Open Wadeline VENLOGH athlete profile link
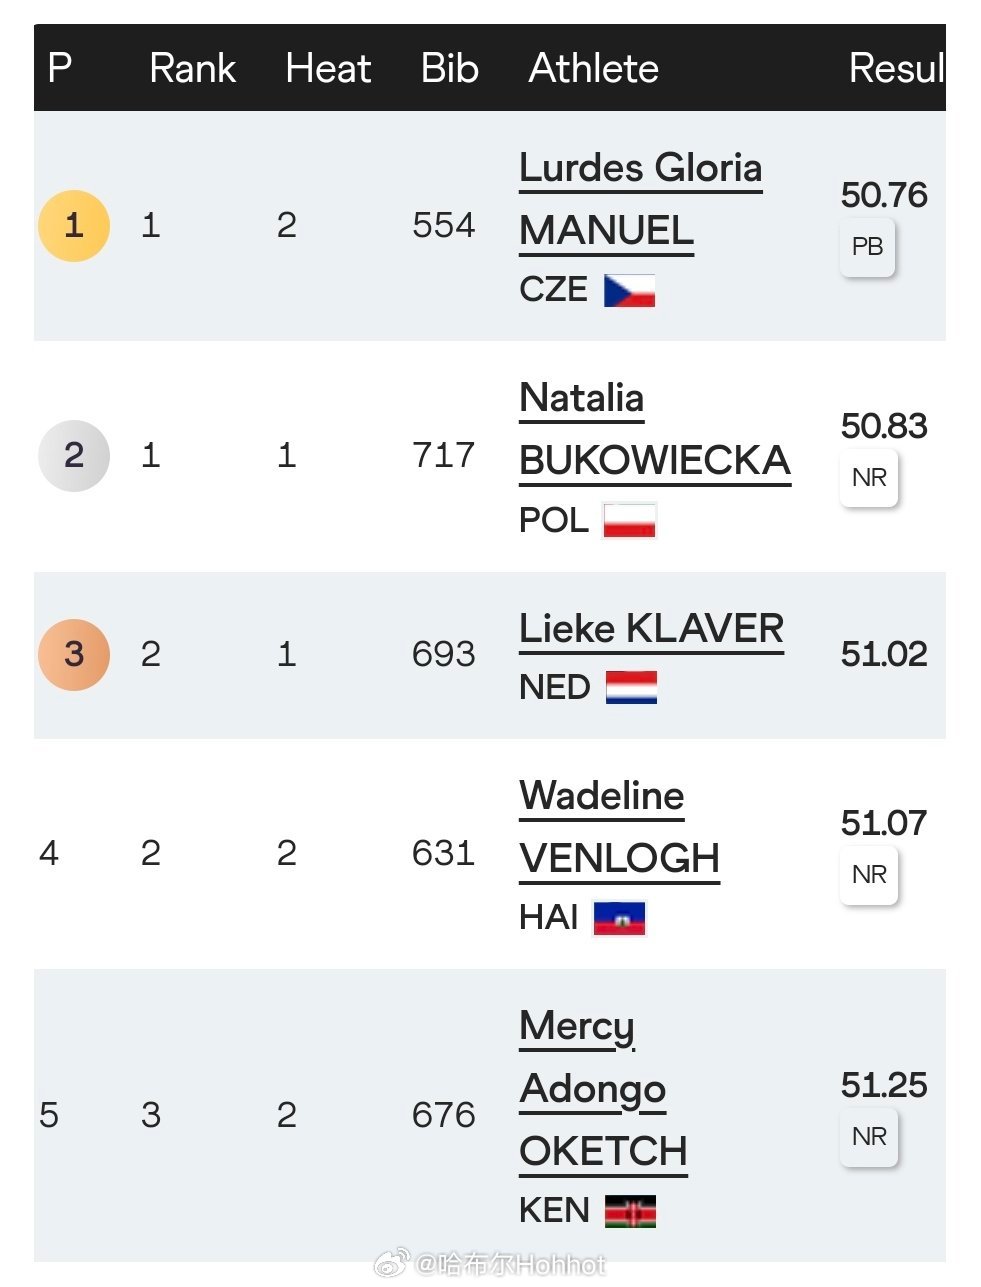Viewport: 981px width, 1287px height. coord(619,827)
